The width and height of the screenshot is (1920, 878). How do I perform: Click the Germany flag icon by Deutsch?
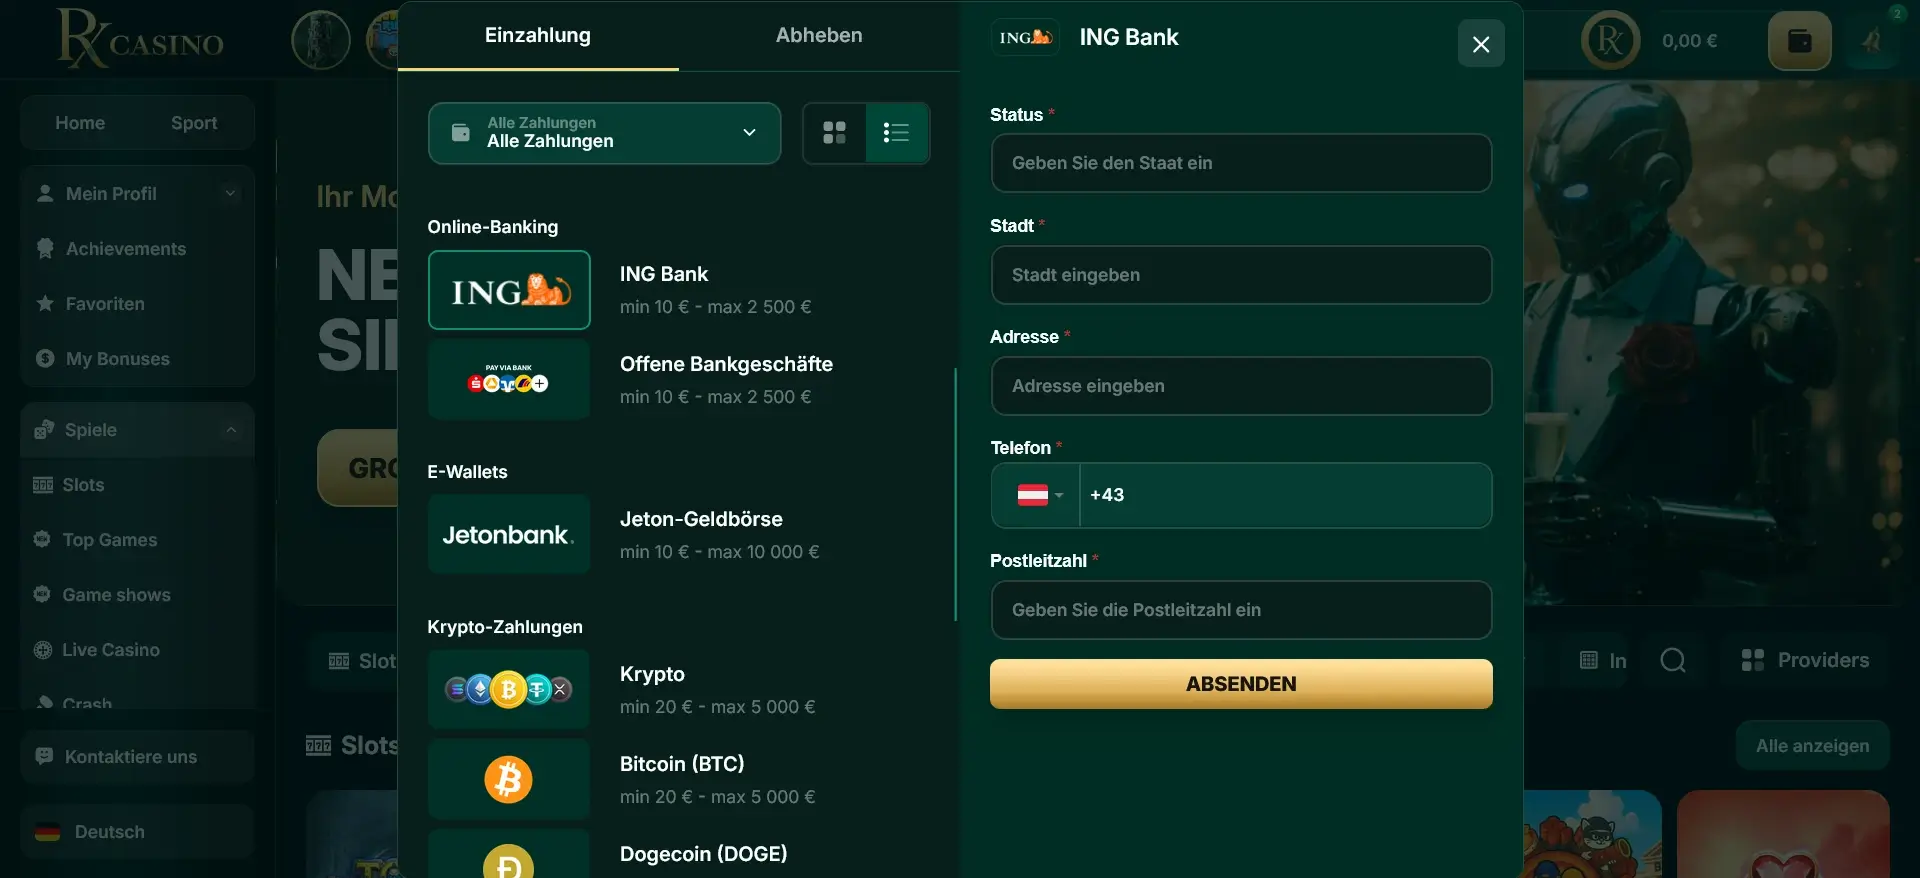47,832
